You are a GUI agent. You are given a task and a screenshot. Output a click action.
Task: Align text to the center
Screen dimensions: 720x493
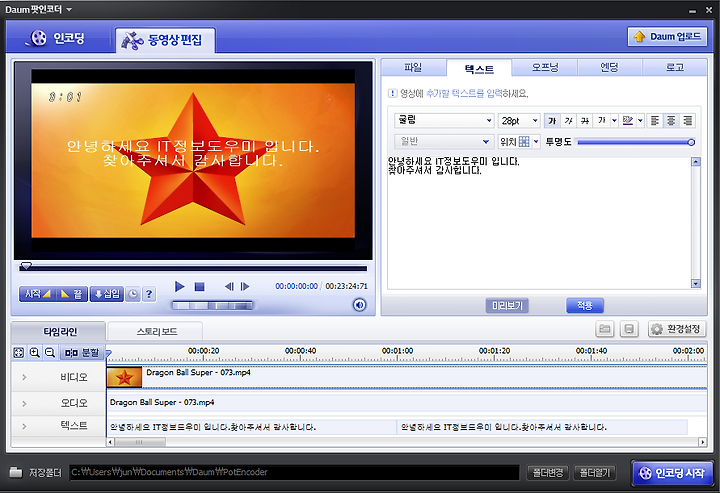[671, 121]
